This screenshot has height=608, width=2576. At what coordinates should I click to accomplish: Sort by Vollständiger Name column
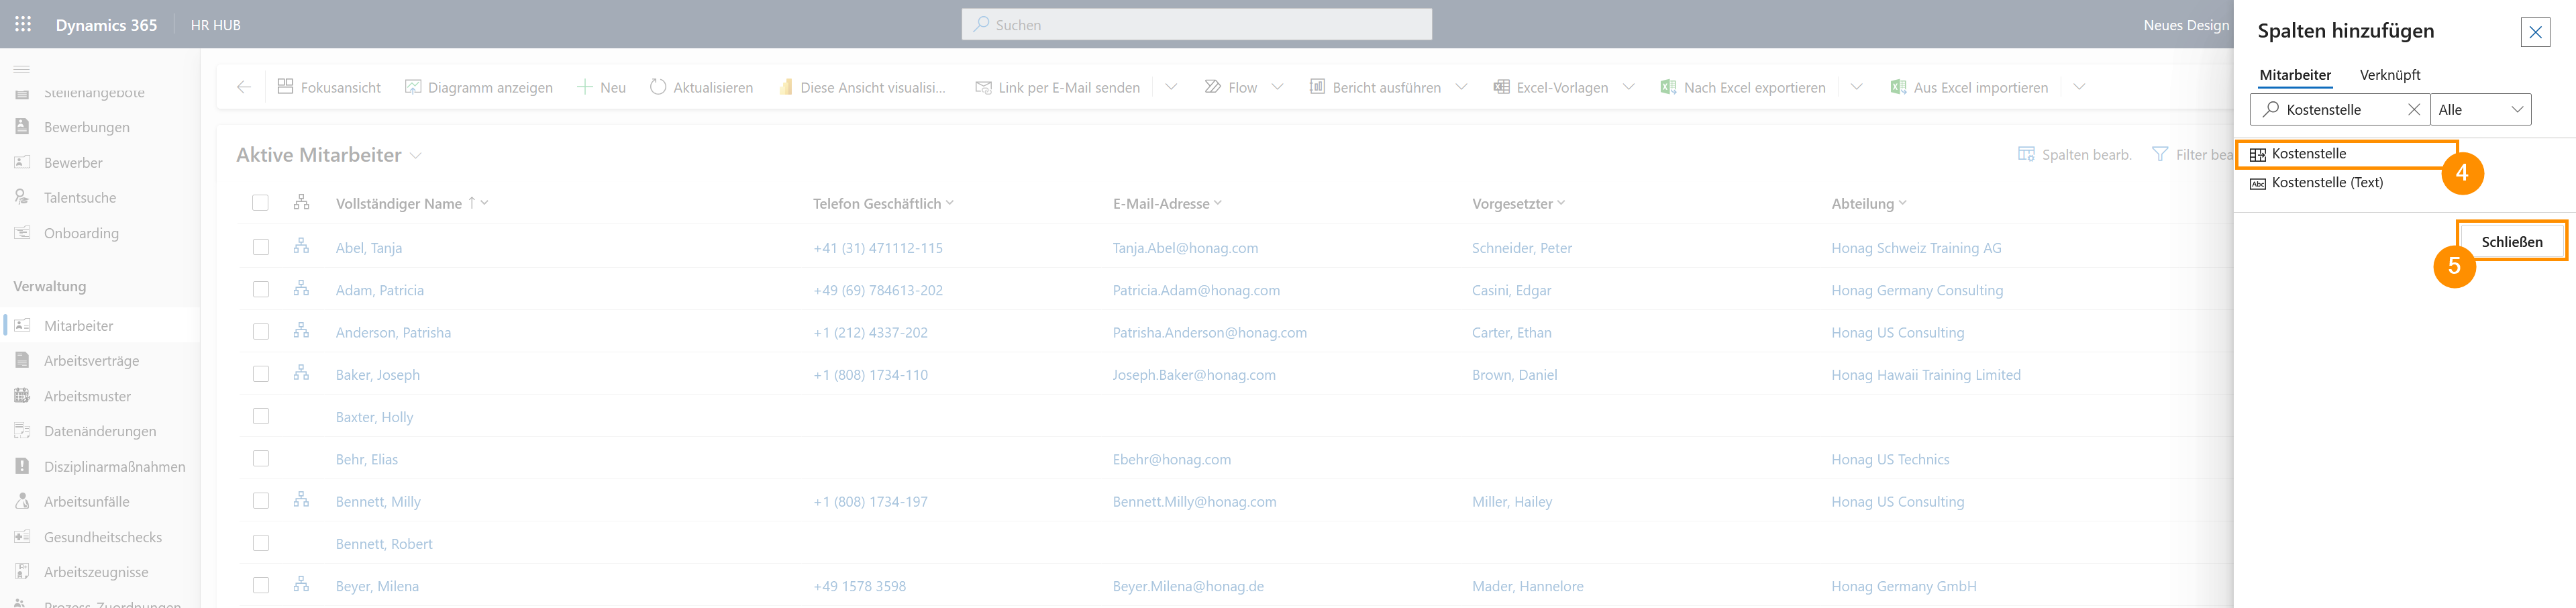[399, 203]
